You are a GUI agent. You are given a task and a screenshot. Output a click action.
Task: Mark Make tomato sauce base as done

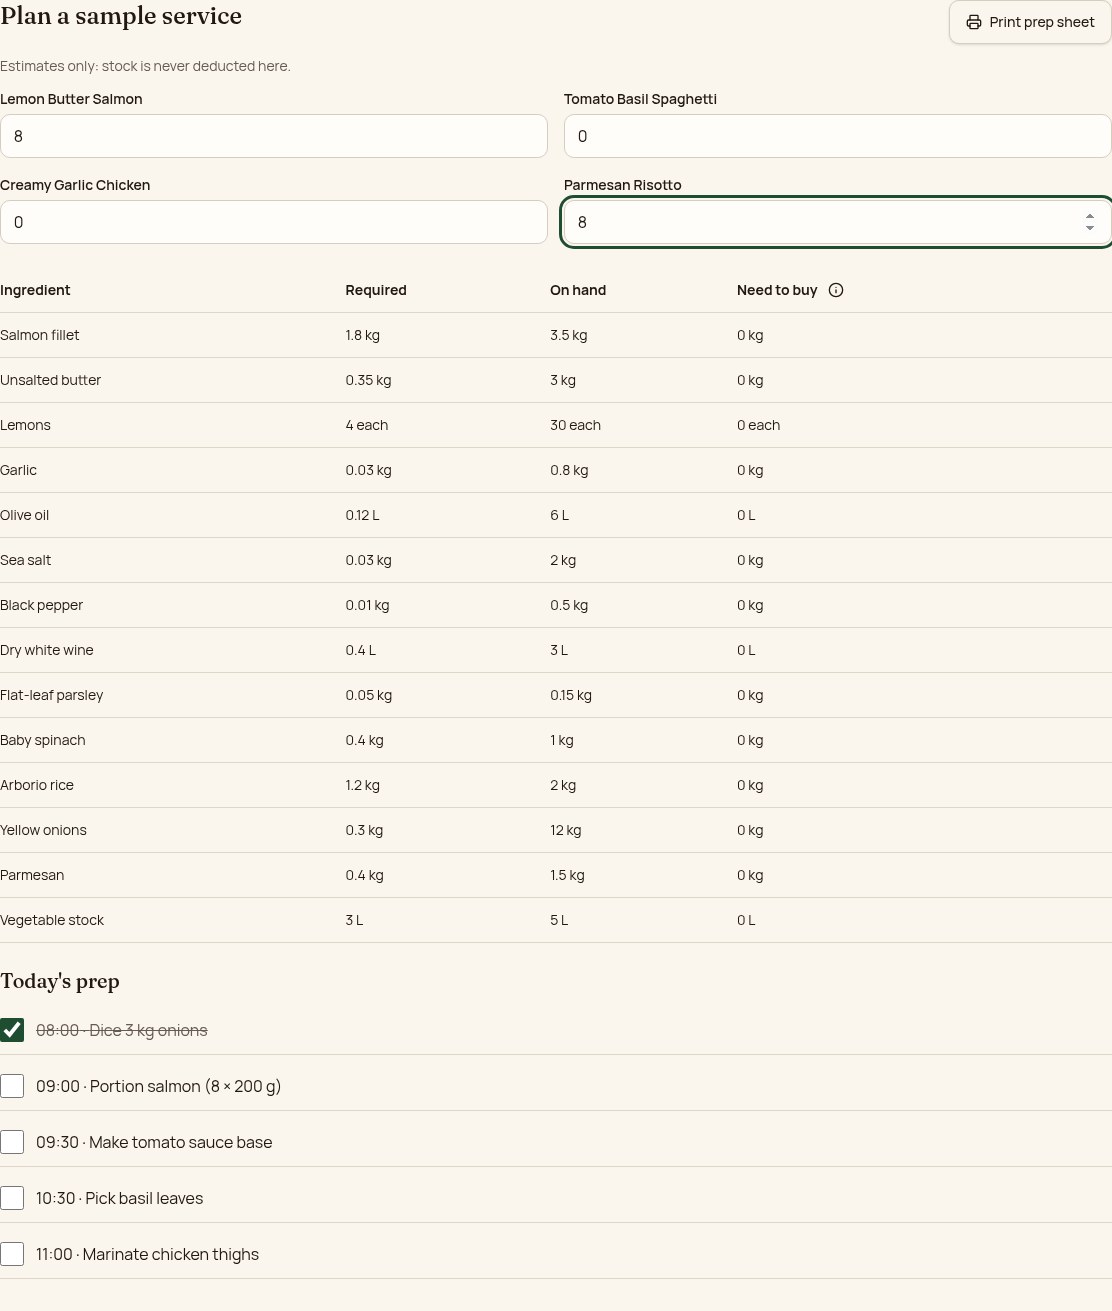tap(12, 1142)
